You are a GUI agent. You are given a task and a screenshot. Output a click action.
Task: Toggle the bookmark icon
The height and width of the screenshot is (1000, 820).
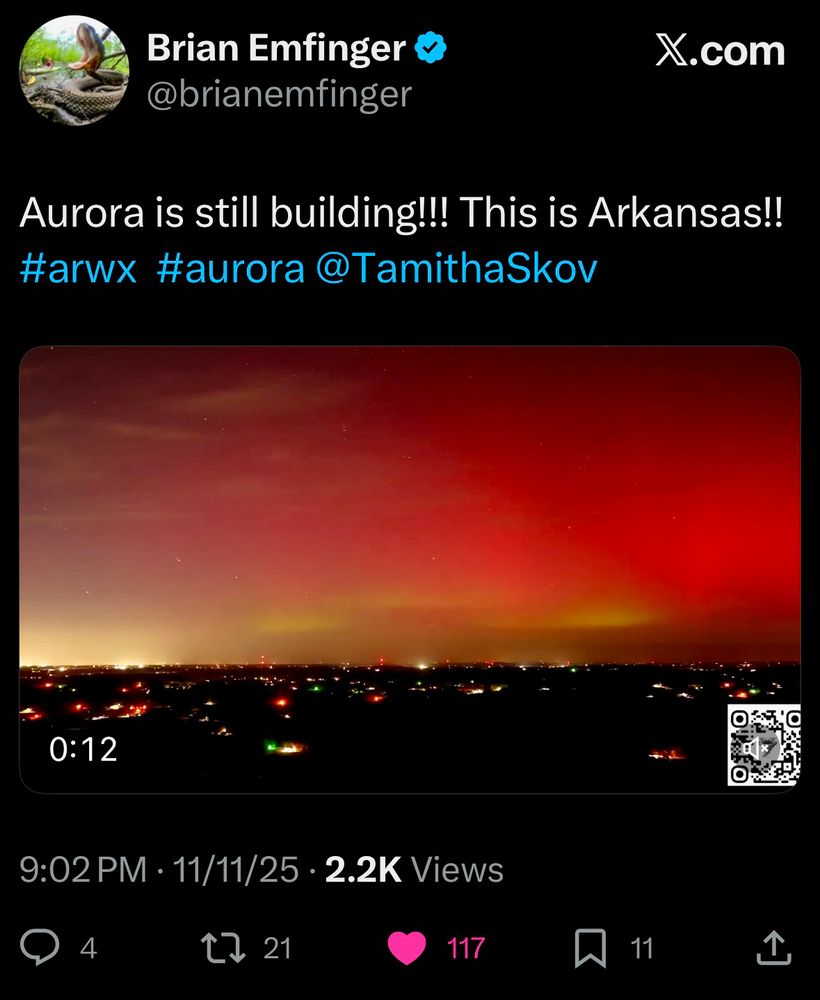tap(590, 948)
